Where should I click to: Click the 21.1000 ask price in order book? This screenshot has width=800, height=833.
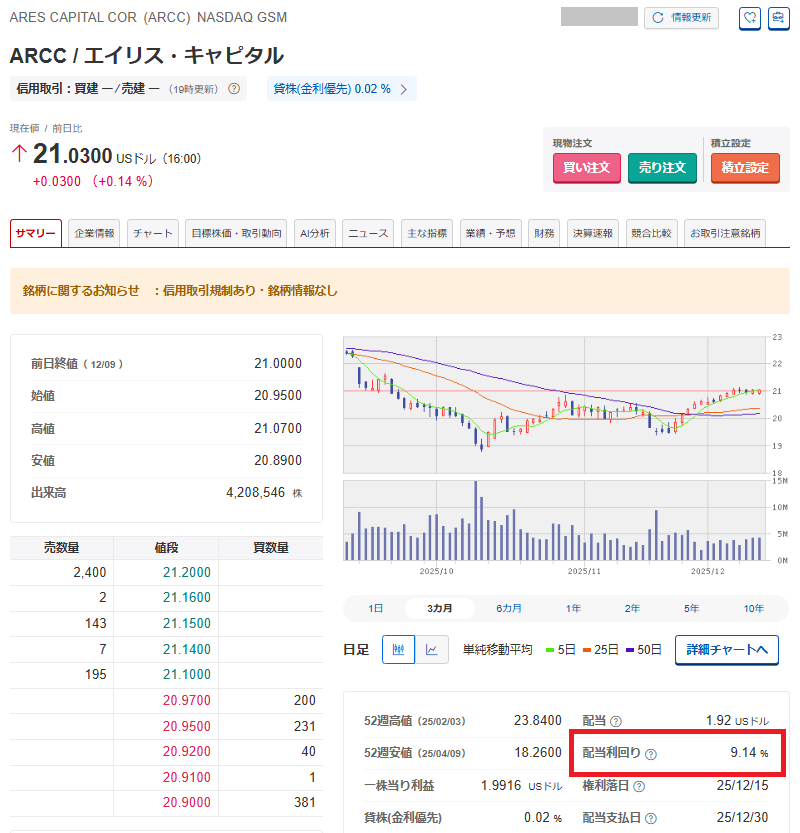[x=166, y=674]
